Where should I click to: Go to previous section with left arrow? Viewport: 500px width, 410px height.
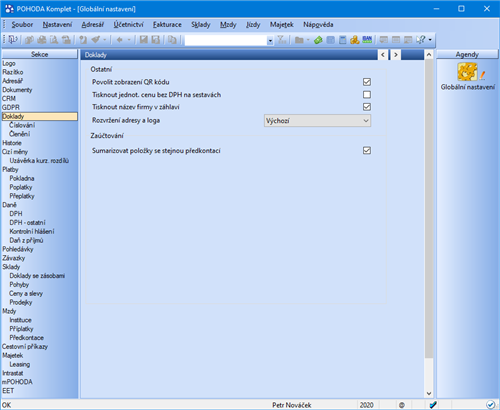[383, 55]
